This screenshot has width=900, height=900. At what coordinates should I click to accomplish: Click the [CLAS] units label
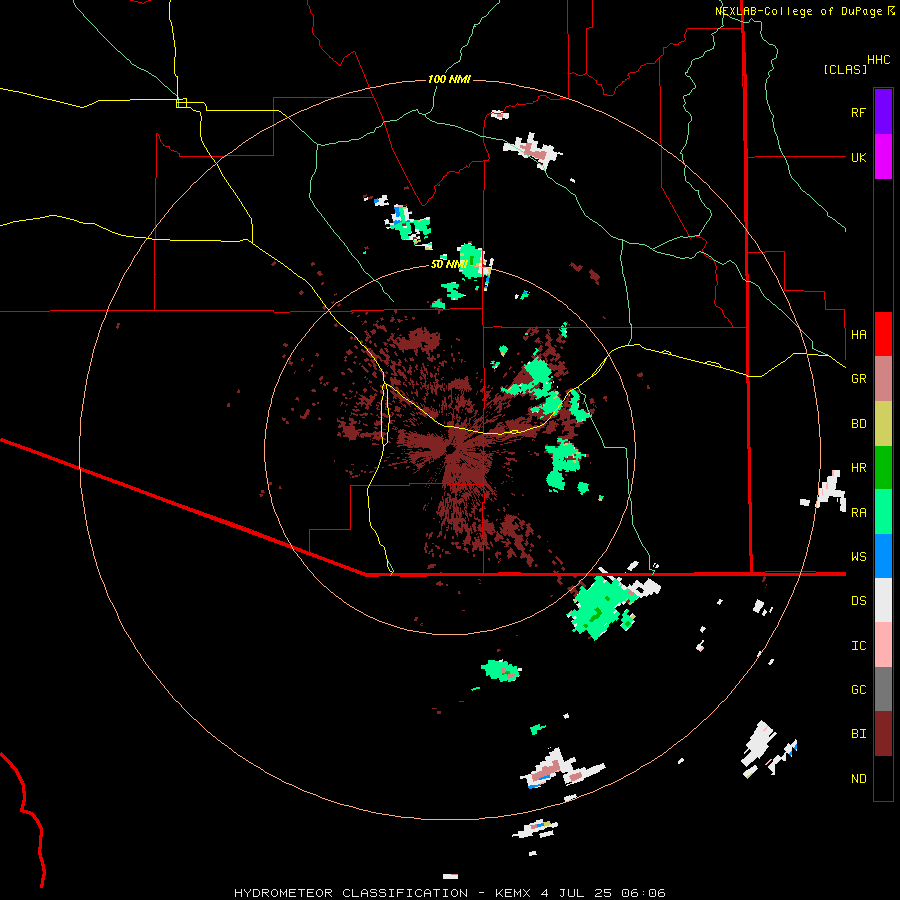pyautogui.click(x=845, y=69)
